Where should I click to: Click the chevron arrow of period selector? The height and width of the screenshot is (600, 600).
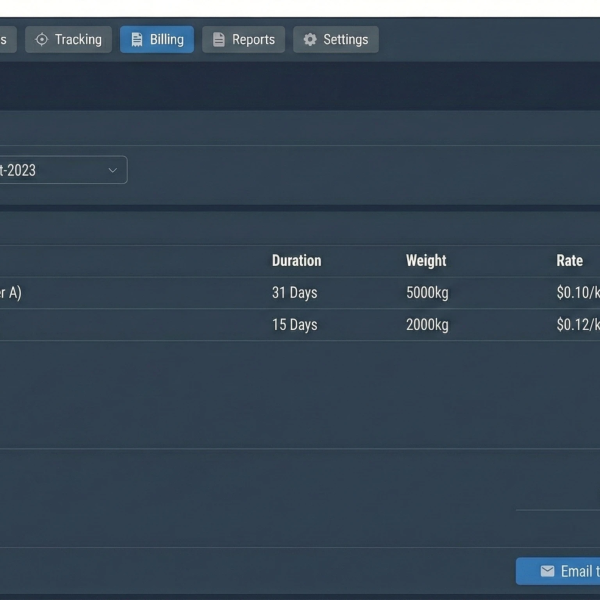[x=112, y=170]
